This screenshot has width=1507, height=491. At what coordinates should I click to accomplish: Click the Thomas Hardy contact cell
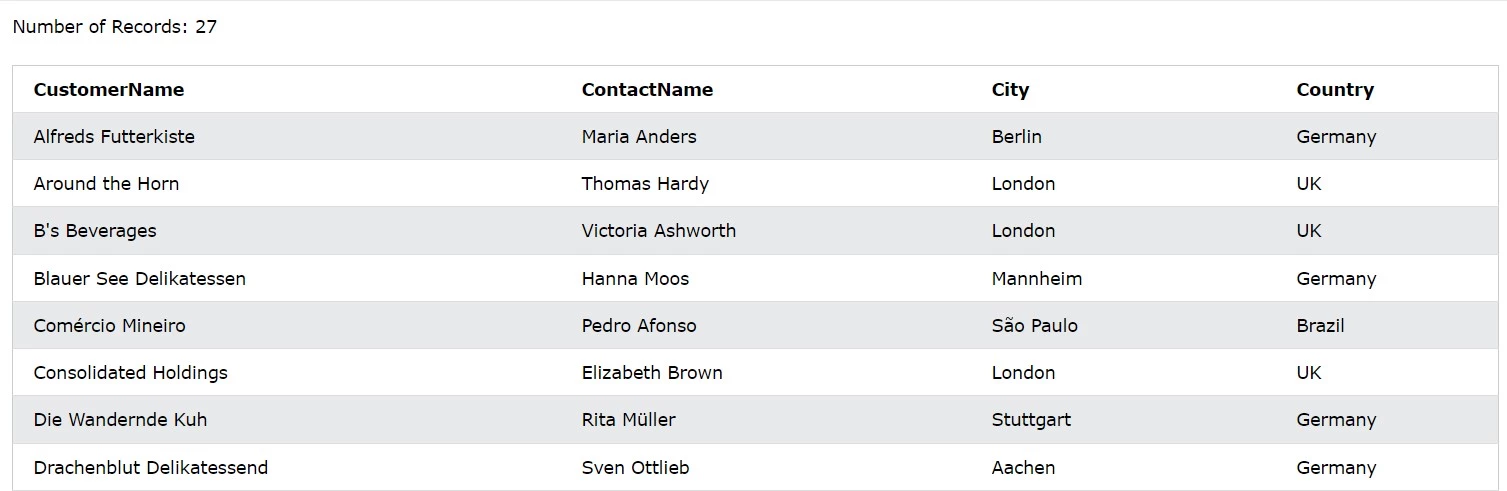click(x=645, y=184)
